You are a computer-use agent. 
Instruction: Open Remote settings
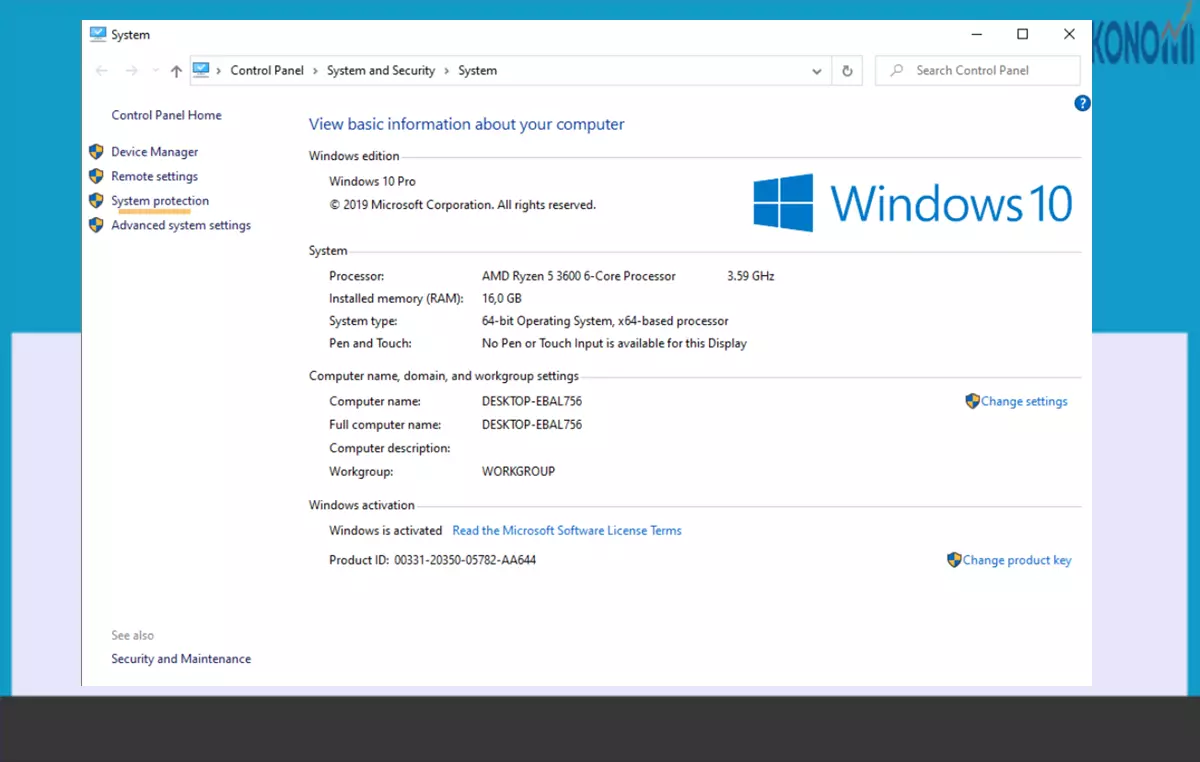(155, 176)
